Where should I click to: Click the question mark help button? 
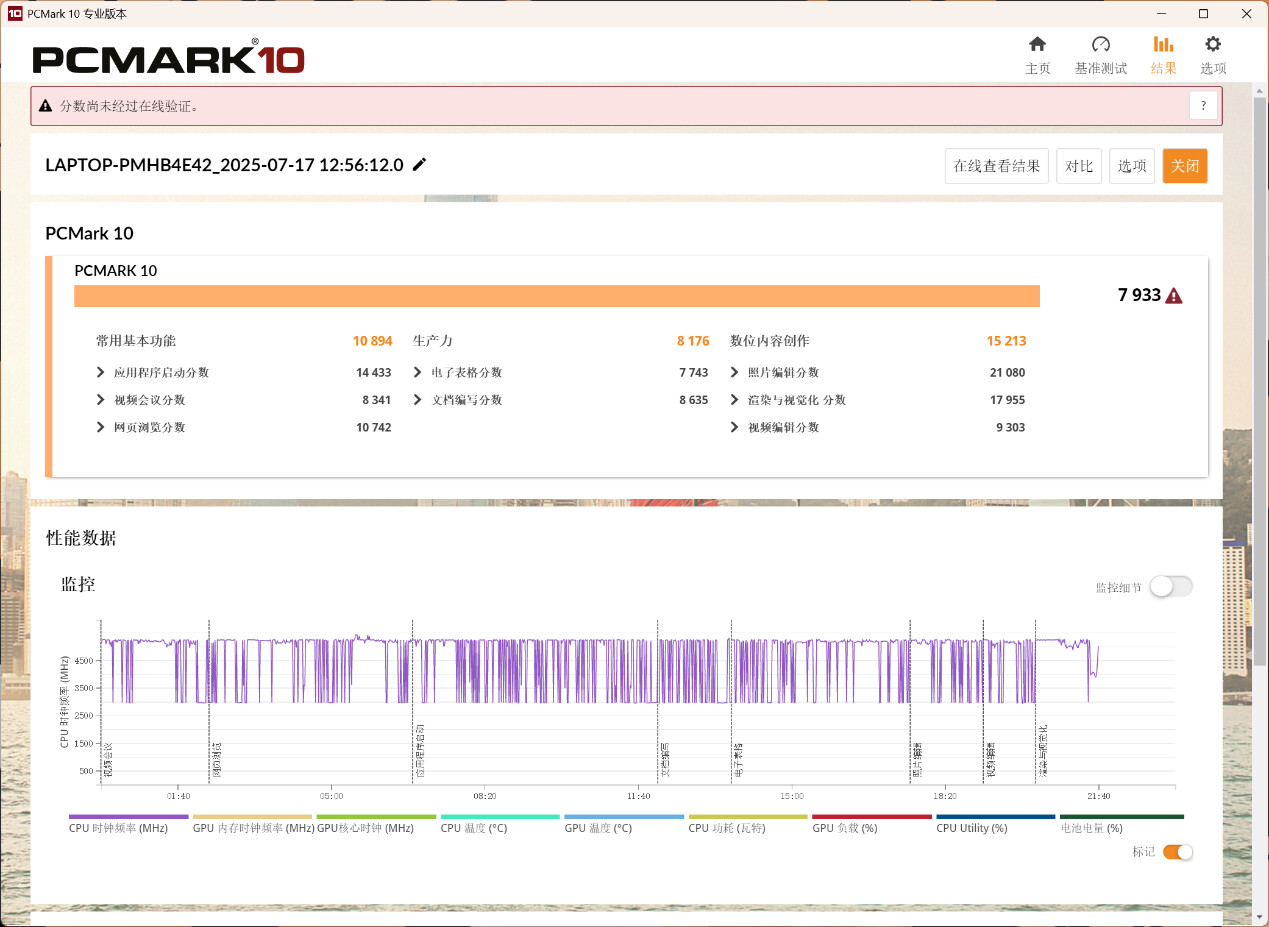[x=1203, y=105]
